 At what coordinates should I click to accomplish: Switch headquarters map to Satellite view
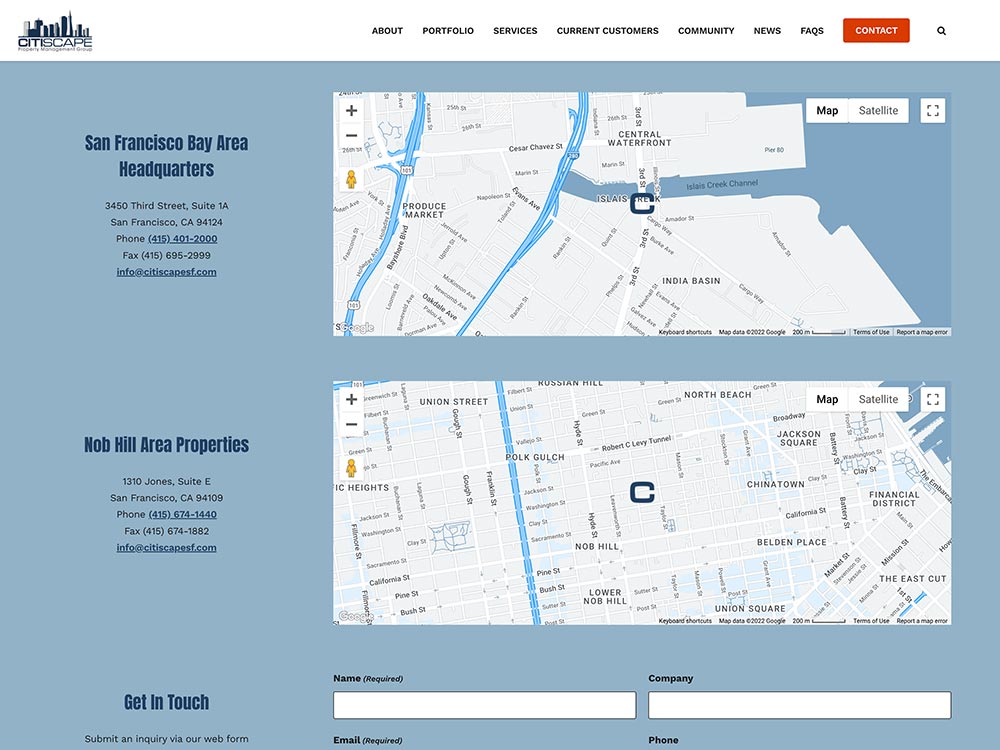[878, 110]
